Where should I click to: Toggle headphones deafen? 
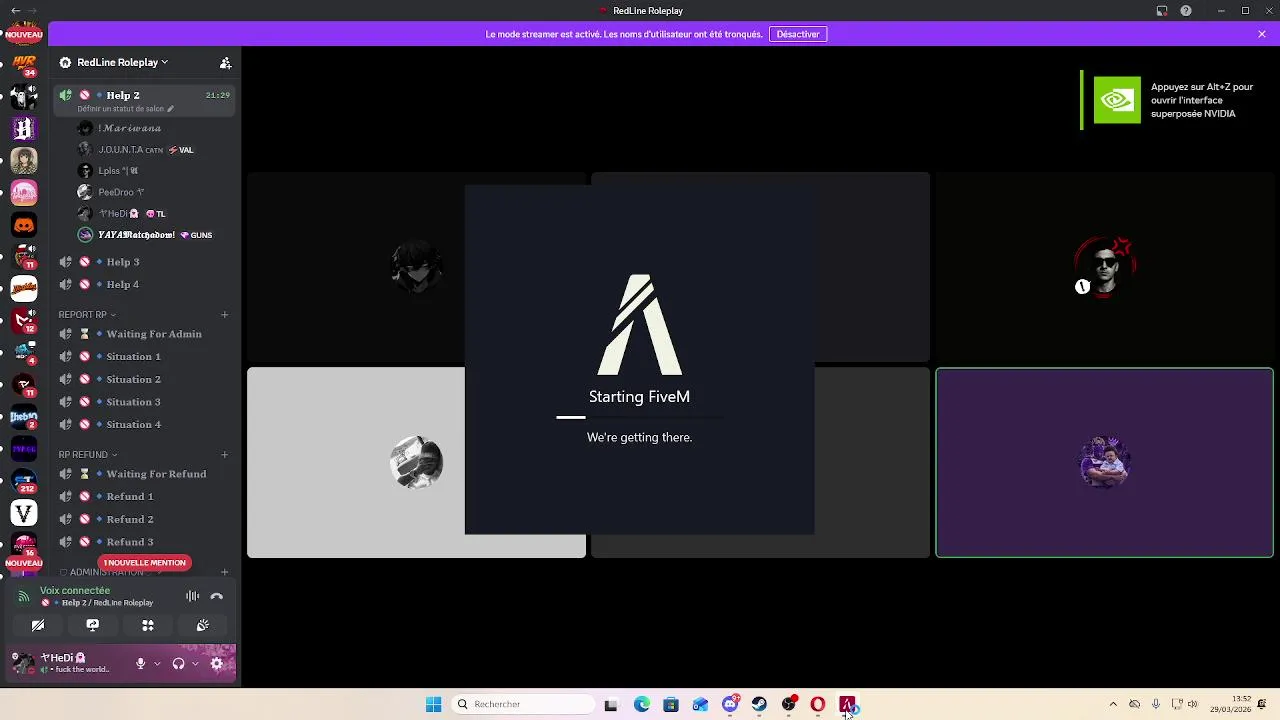[178, 663]
